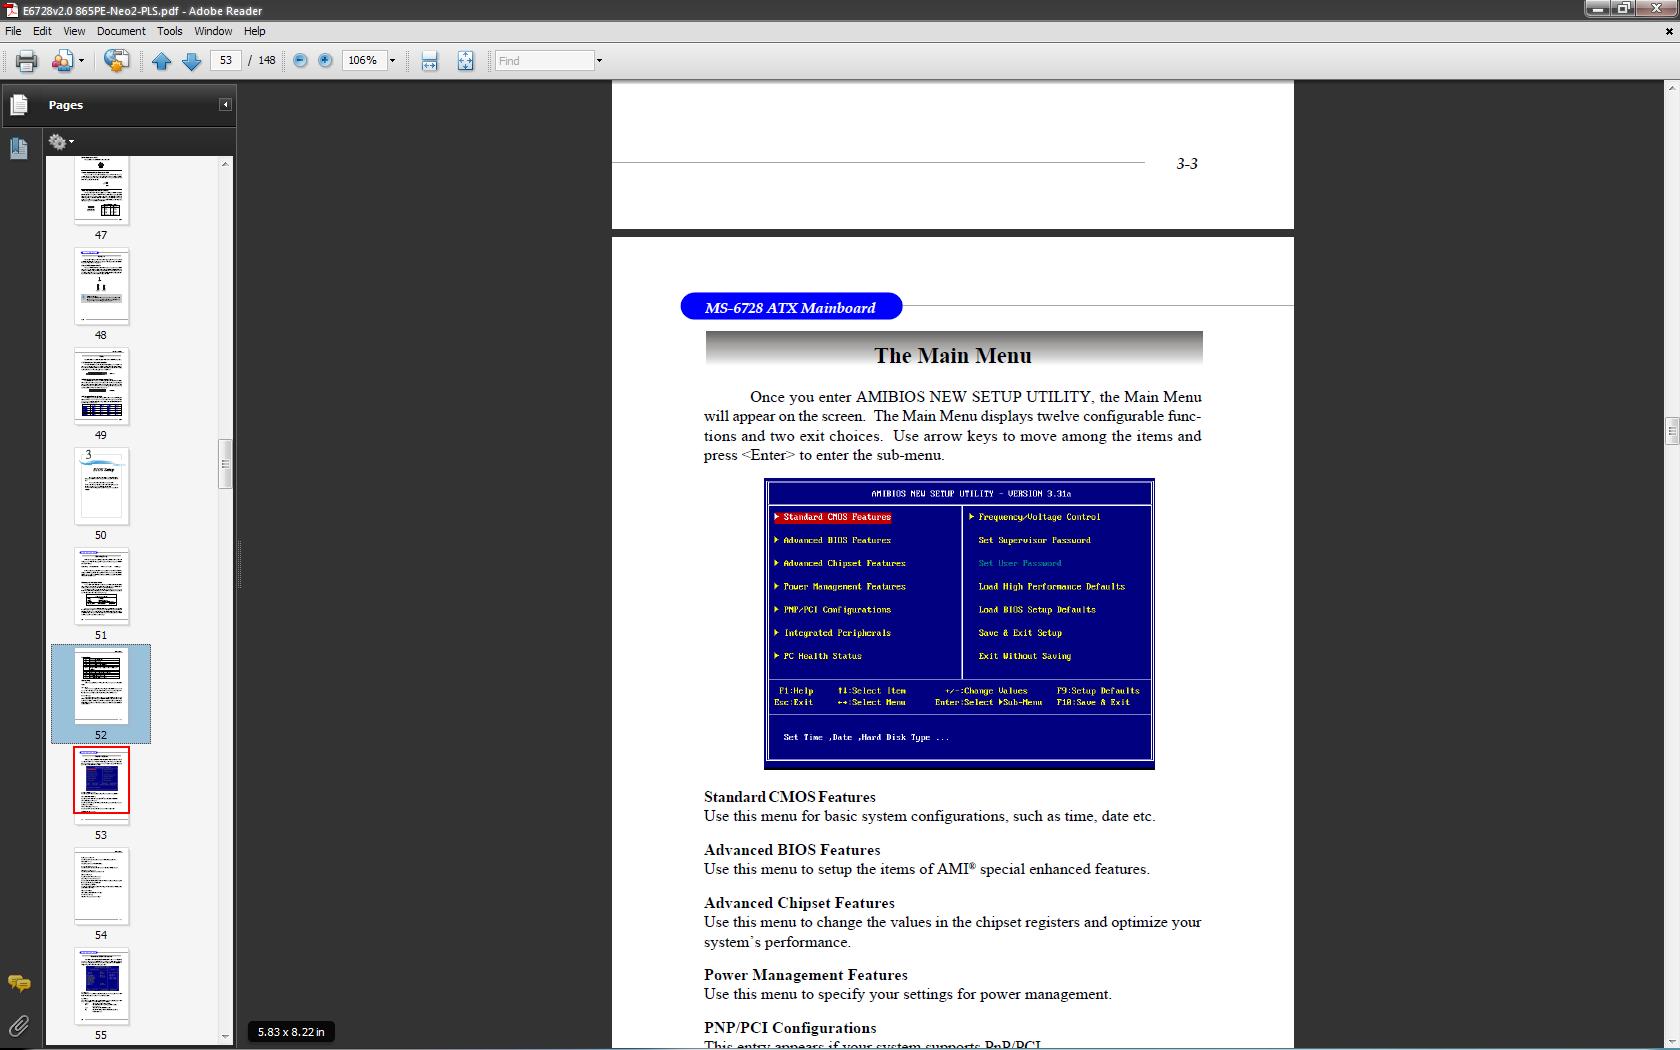This screenshot has height=1050, width=1680.
Task: Click the 'PNP/PCI Configurations' bold heading
Action: tap(790, 1028)
